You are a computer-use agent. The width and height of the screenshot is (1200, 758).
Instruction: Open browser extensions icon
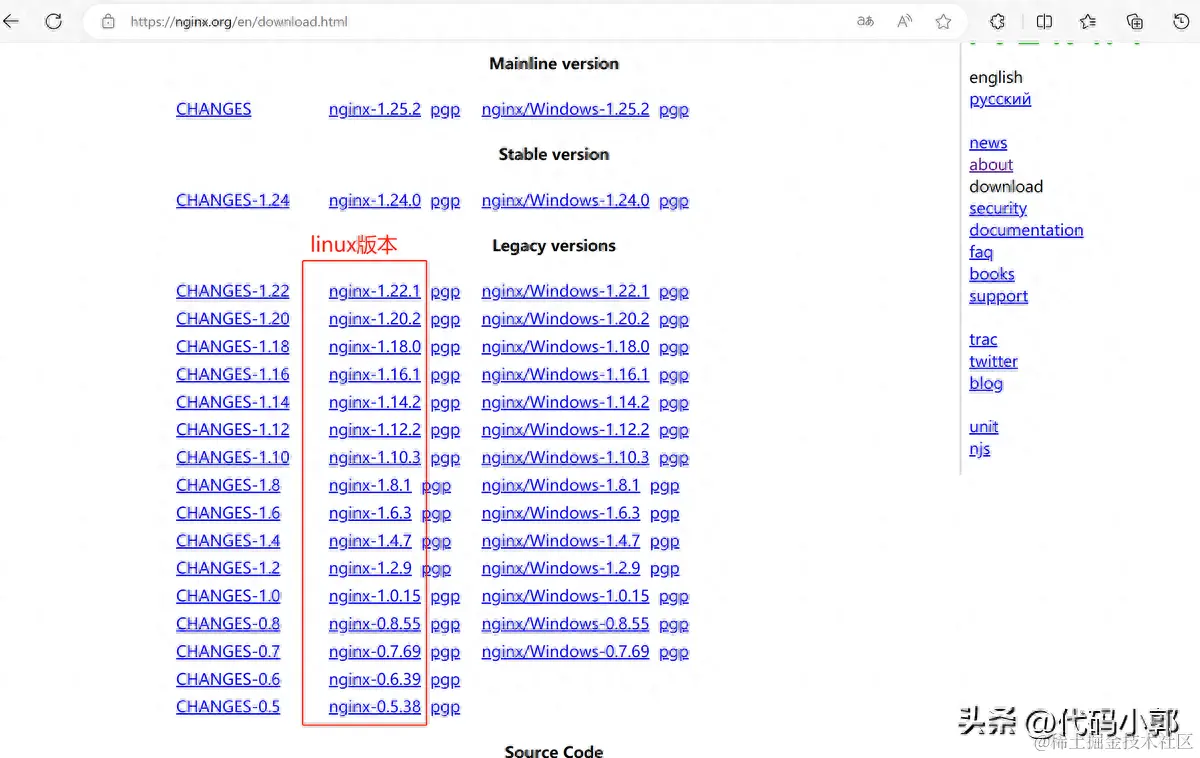click(x=997, y=21)
